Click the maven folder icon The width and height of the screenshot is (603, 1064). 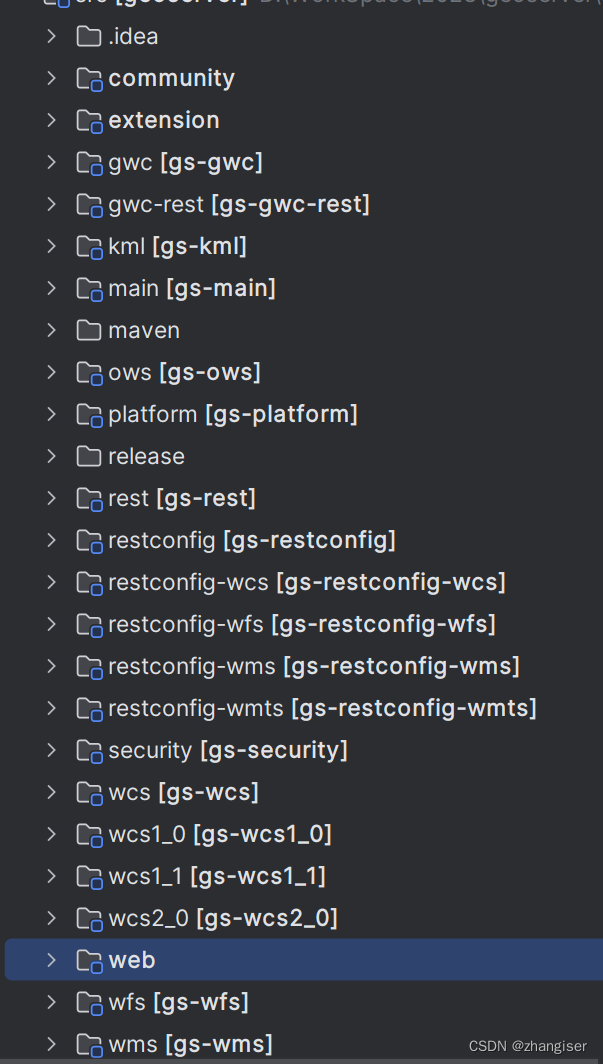[x=88, y=330]
